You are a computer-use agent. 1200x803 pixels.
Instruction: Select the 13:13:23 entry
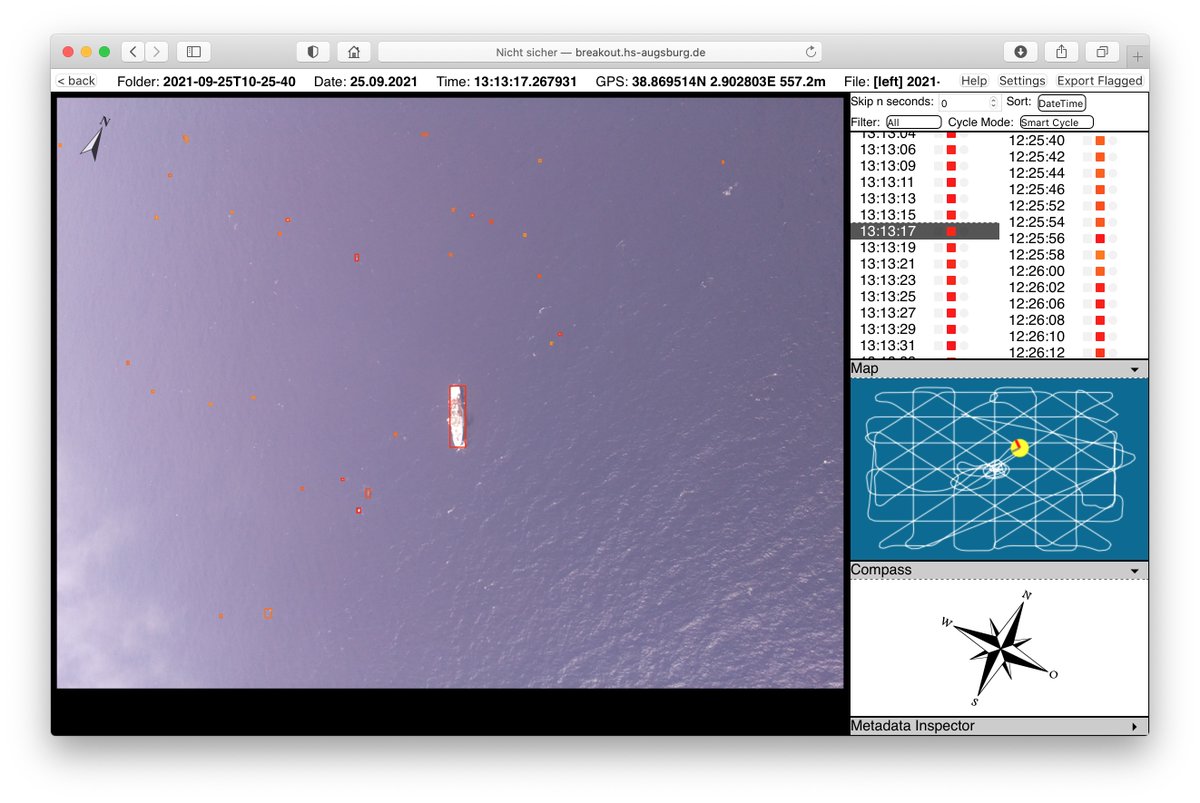click(888, 280)
